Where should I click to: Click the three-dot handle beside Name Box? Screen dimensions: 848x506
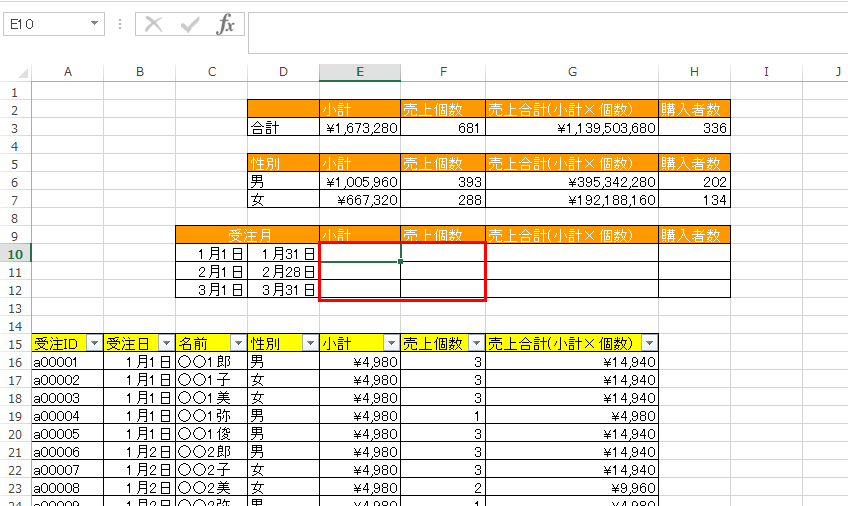coord(120,24)
